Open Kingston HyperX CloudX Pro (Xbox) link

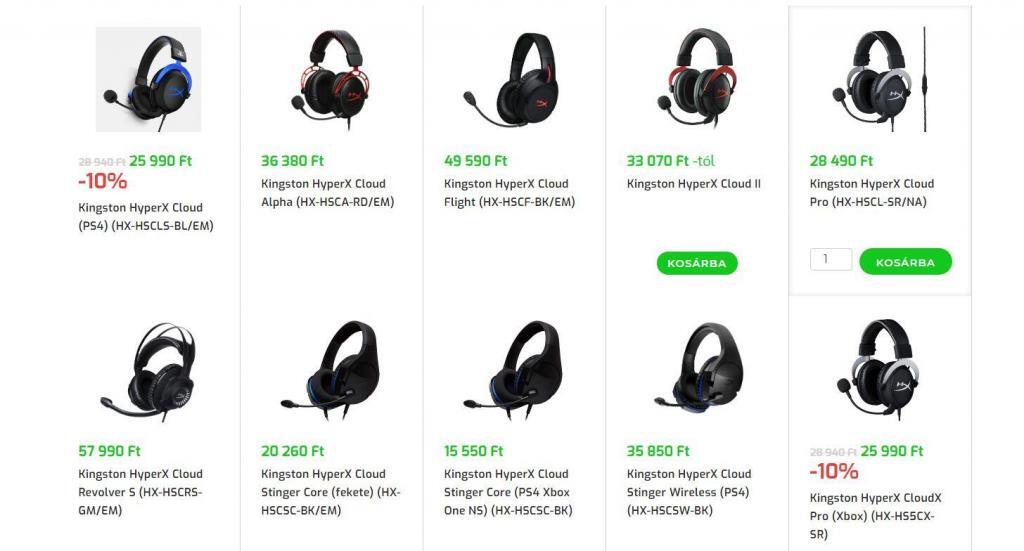[x=875, y=516]
